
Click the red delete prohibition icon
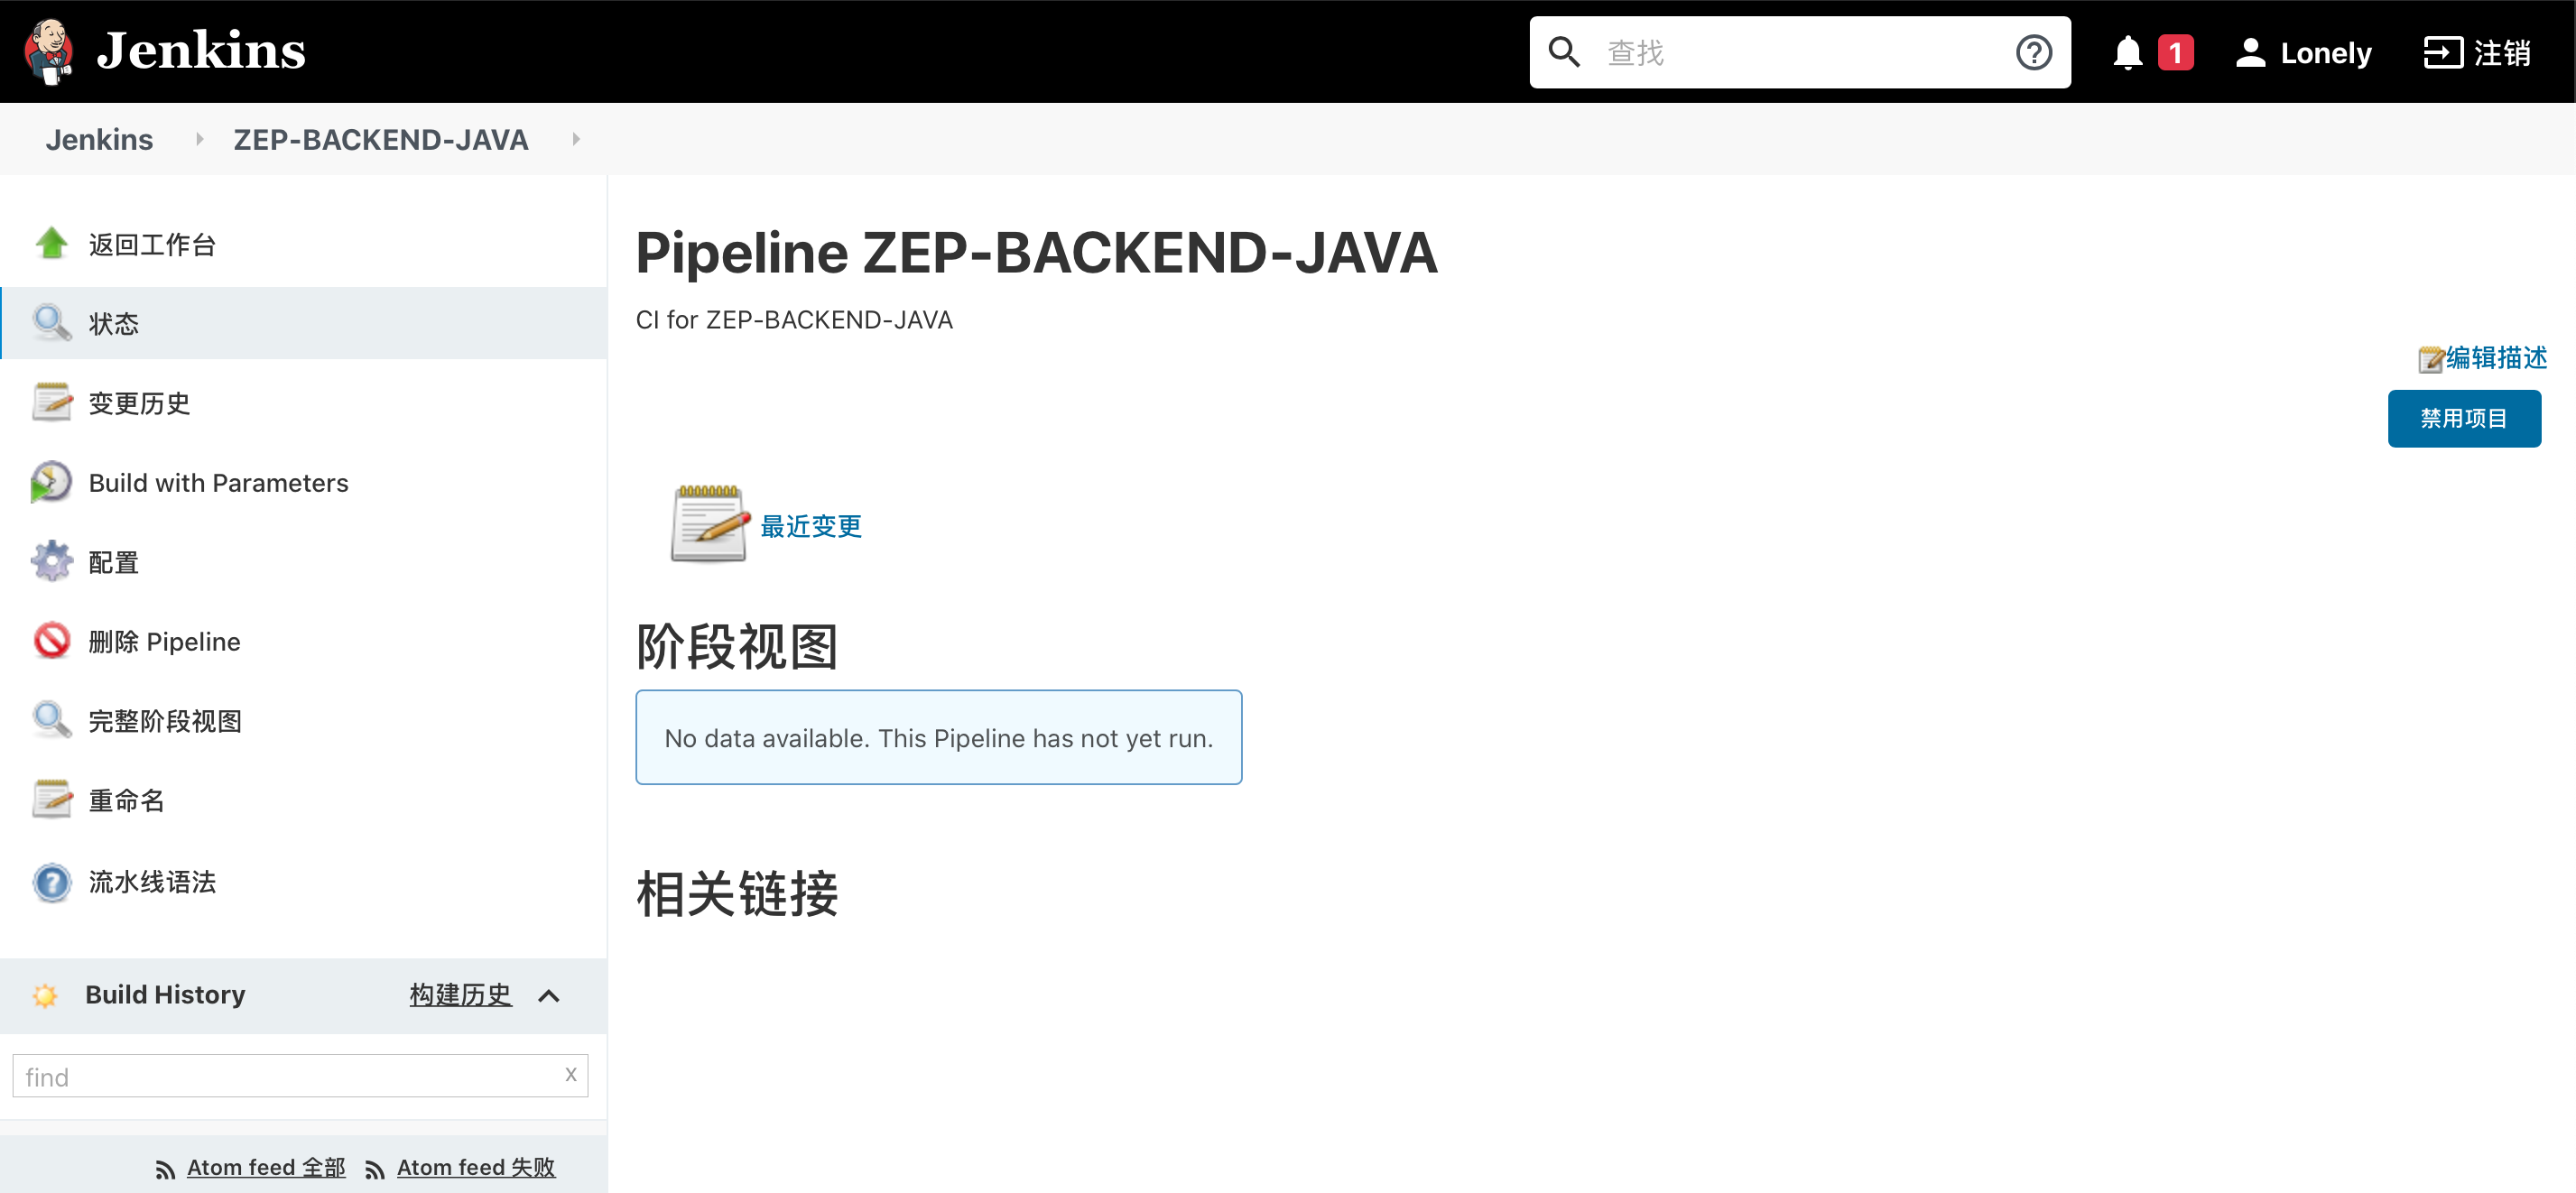[x=51, y=640]
